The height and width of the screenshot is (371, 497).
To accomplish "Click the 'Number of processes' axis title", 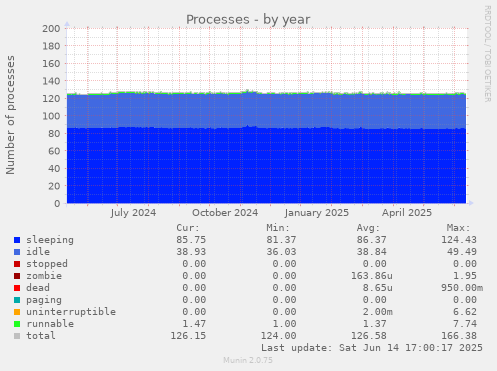I will [10, 115].
